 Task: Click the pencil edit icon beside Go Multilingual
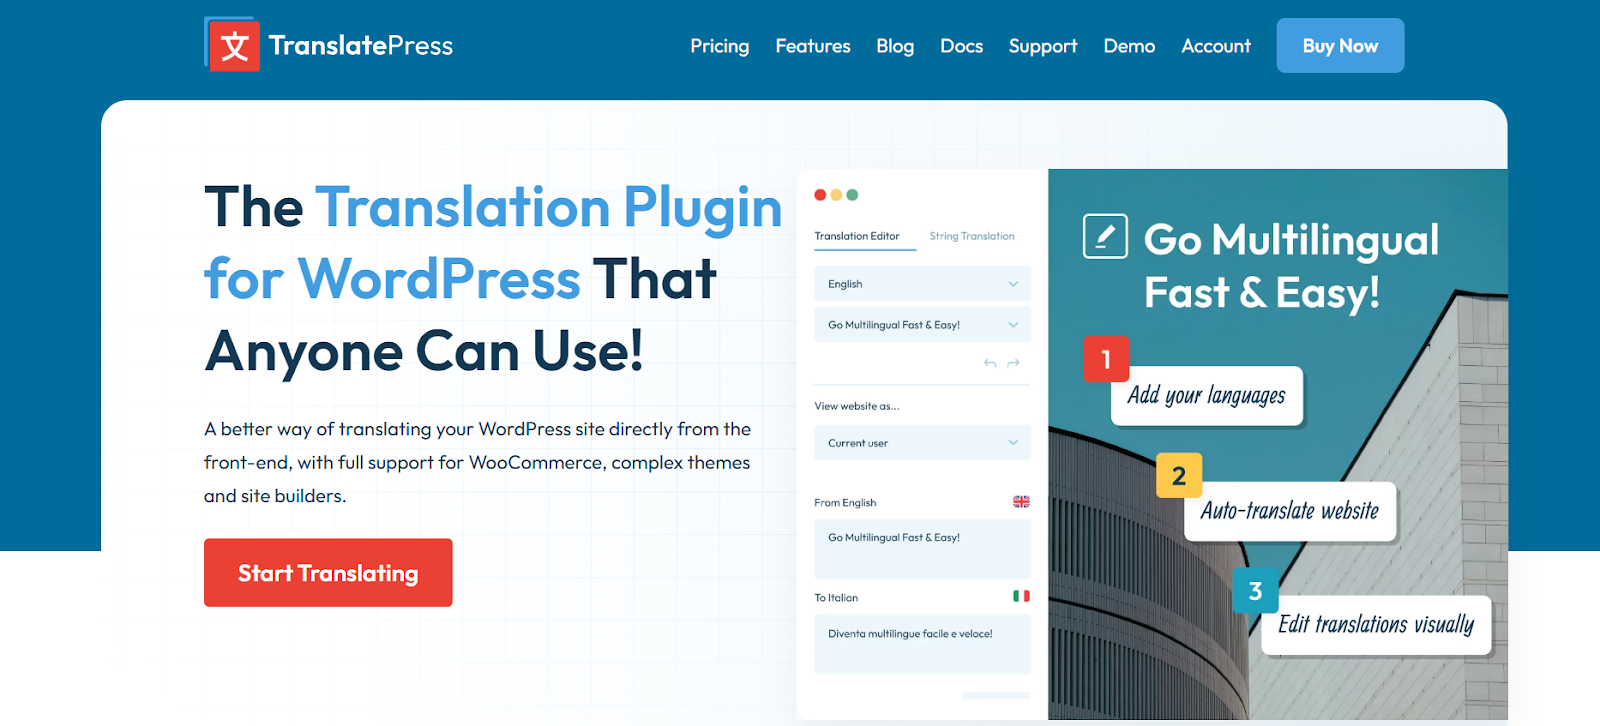pos(1105,236)
